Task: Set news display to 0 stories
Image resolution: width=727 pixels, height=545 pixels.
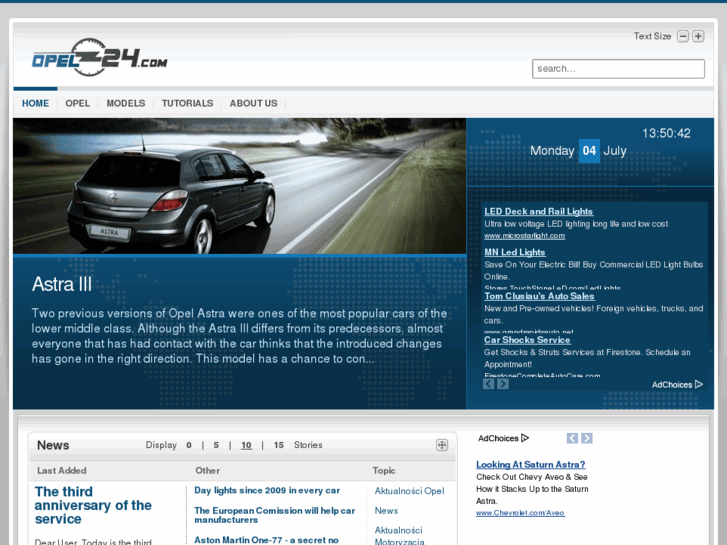Action: (x=189, y=445)
